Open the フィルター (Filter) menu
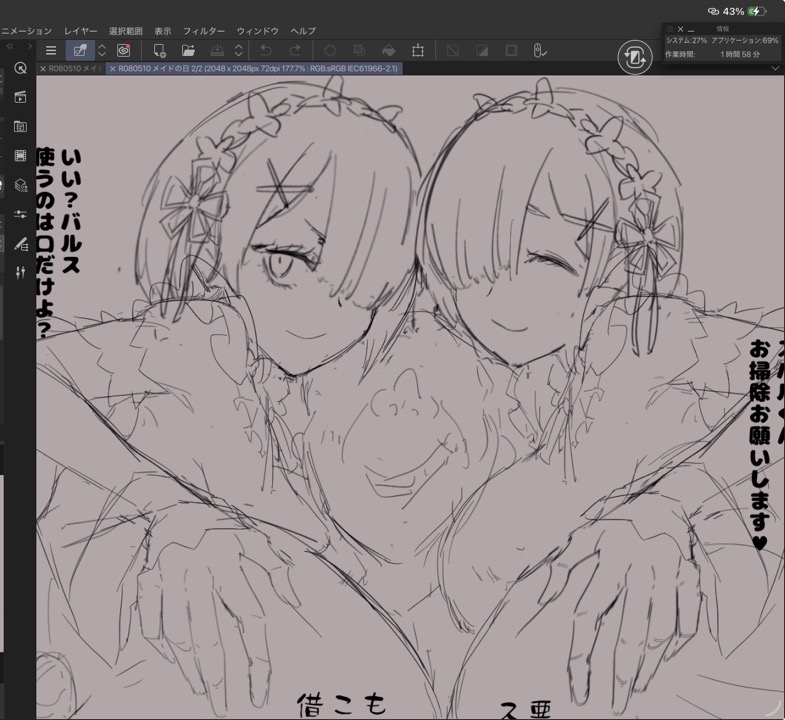This screenshot has height=720, width=785. (x=204, y=31)
